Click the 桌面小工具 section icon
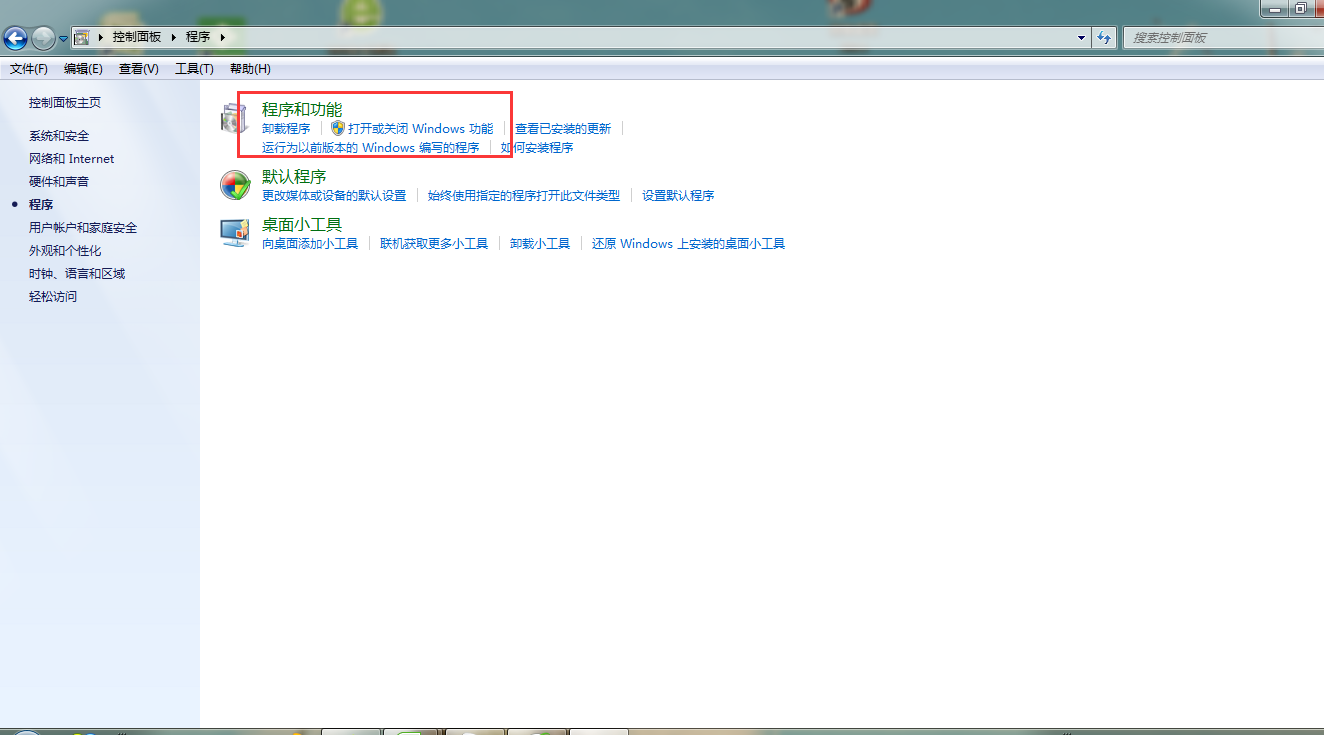1324x735 pixels. pos(235,233)
